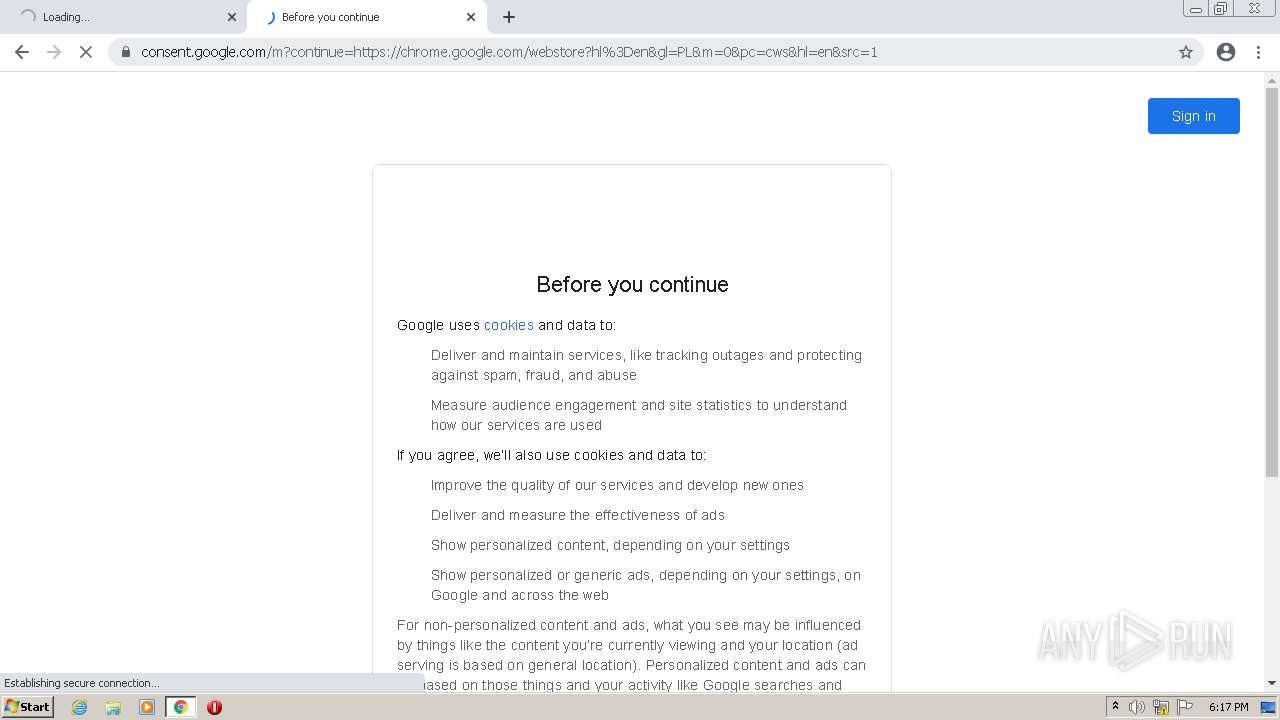Image resolution: width=1280 pixels, height=720 pixels.
Task: Open the Chrome three-dot menu
Action: coord(1259,52)
